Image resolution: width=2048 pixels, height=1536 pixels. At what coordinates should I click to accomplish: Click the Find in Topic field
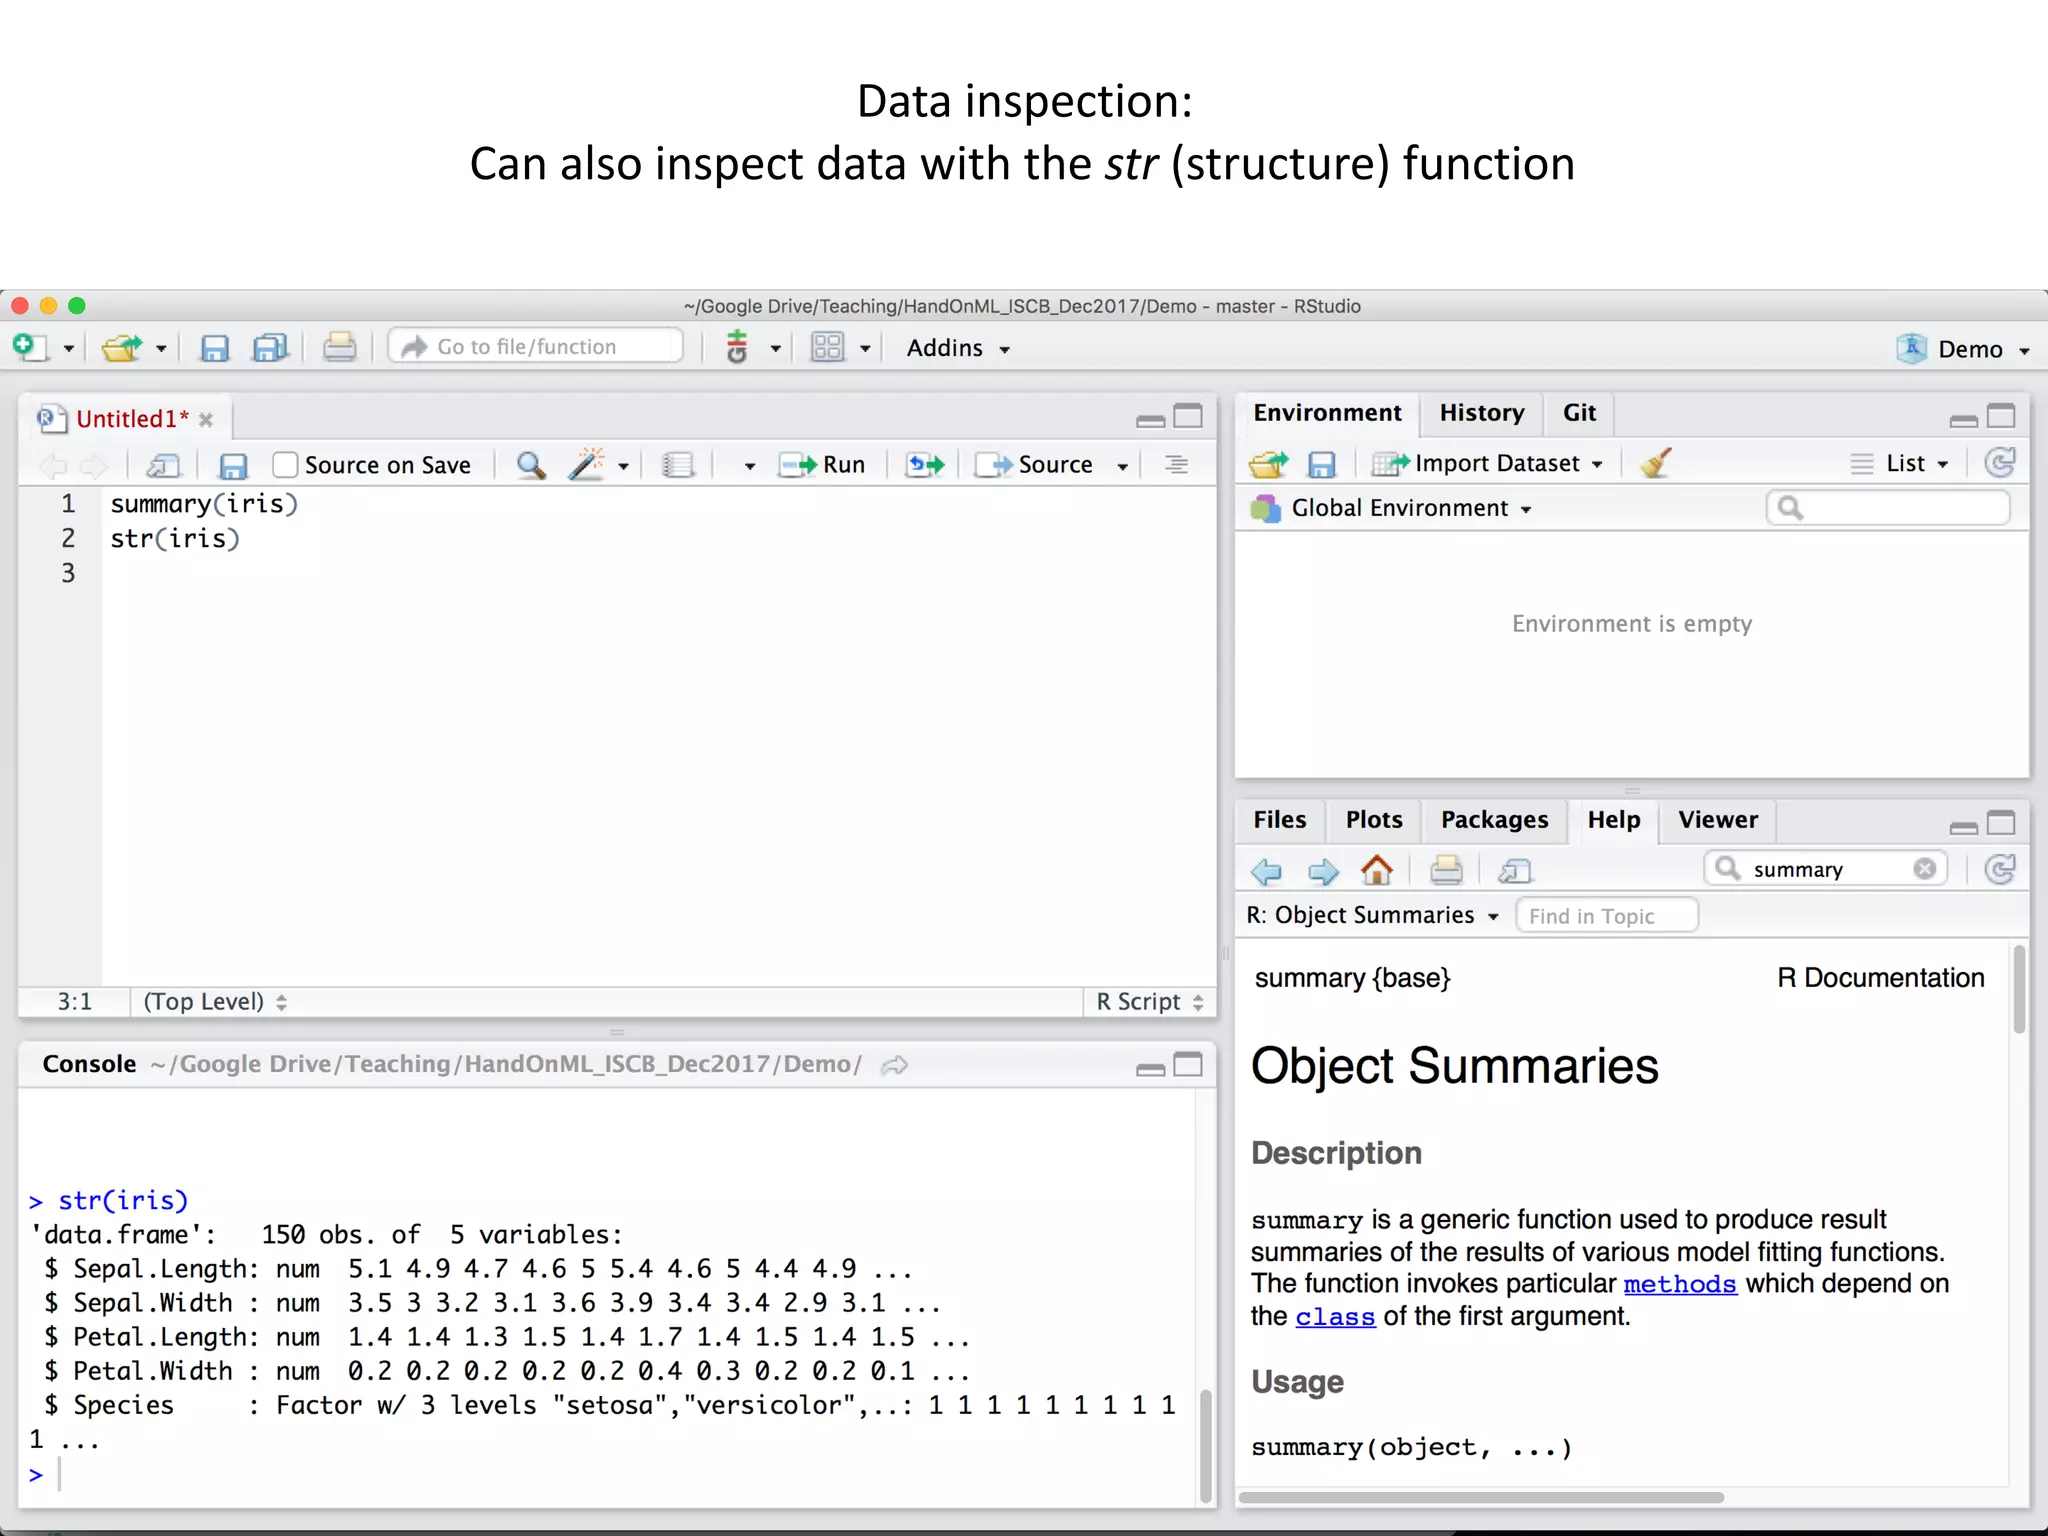click(1607, 916)
